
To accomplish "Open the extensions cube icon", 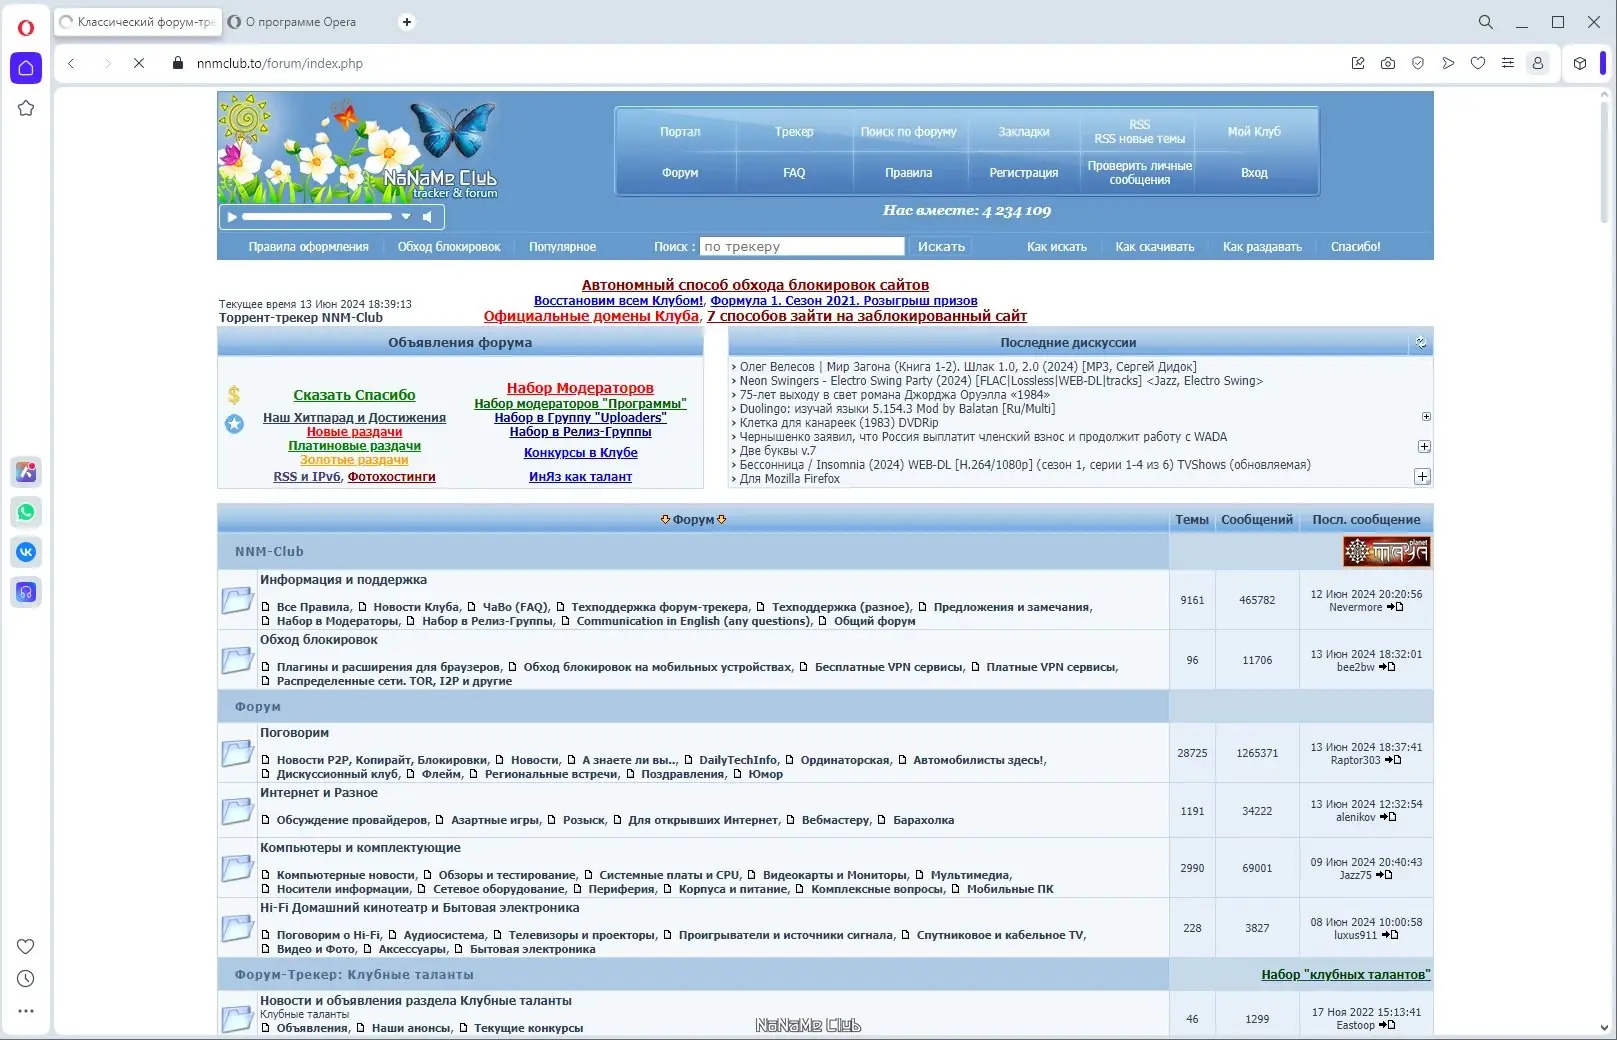I will coord(1580,63).
